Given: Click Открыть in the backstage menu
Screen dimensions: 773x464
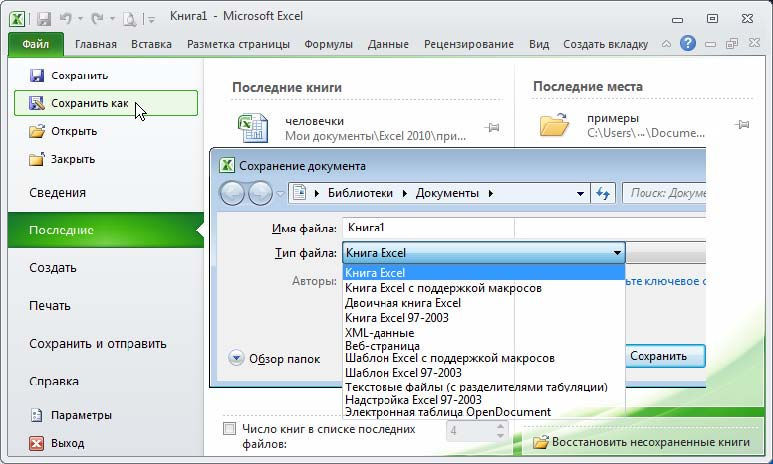Looking at the screenshot, I should (x=105, y=131).
